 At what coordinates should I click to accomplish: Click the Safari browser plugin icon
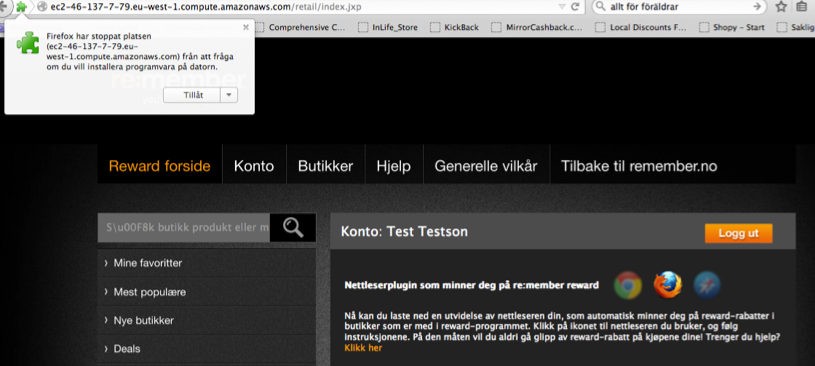707,285
